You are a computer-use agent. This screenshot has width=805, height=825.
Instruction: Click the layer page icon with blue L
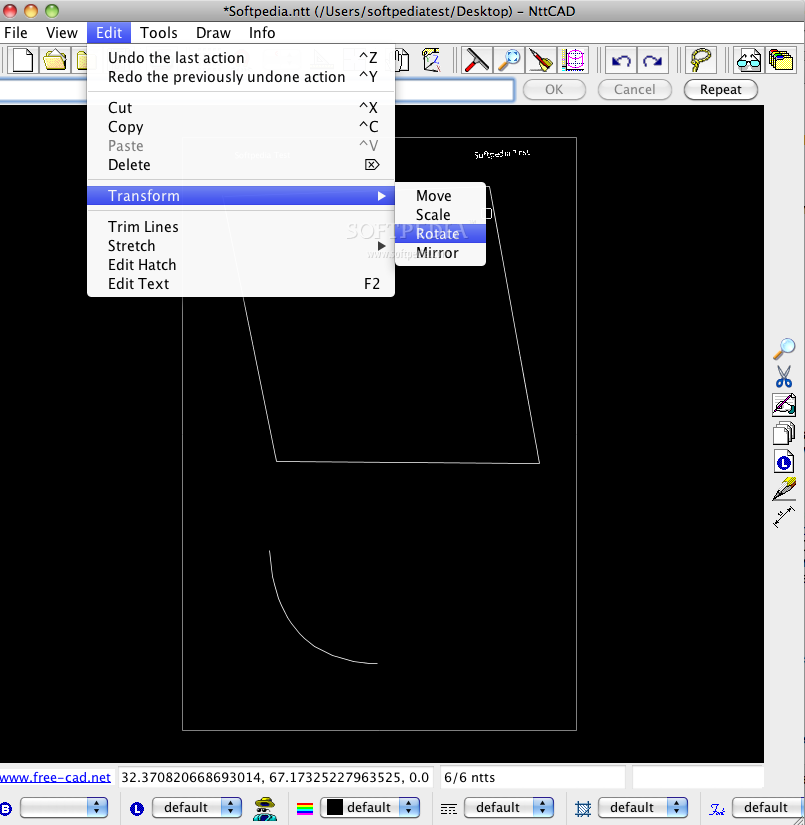coord(784,462)
